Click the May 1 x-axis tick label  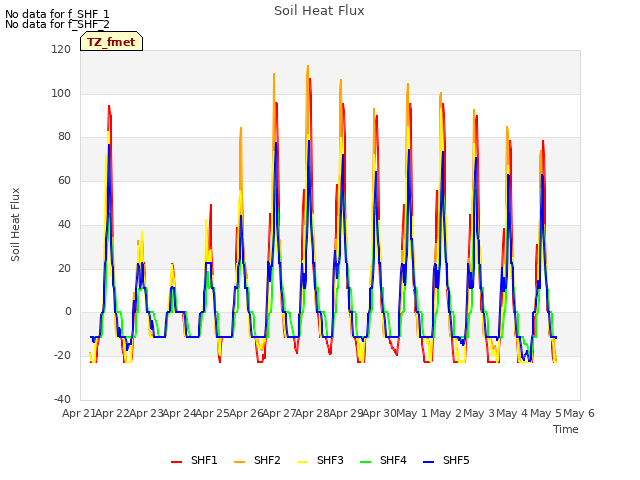412,413
